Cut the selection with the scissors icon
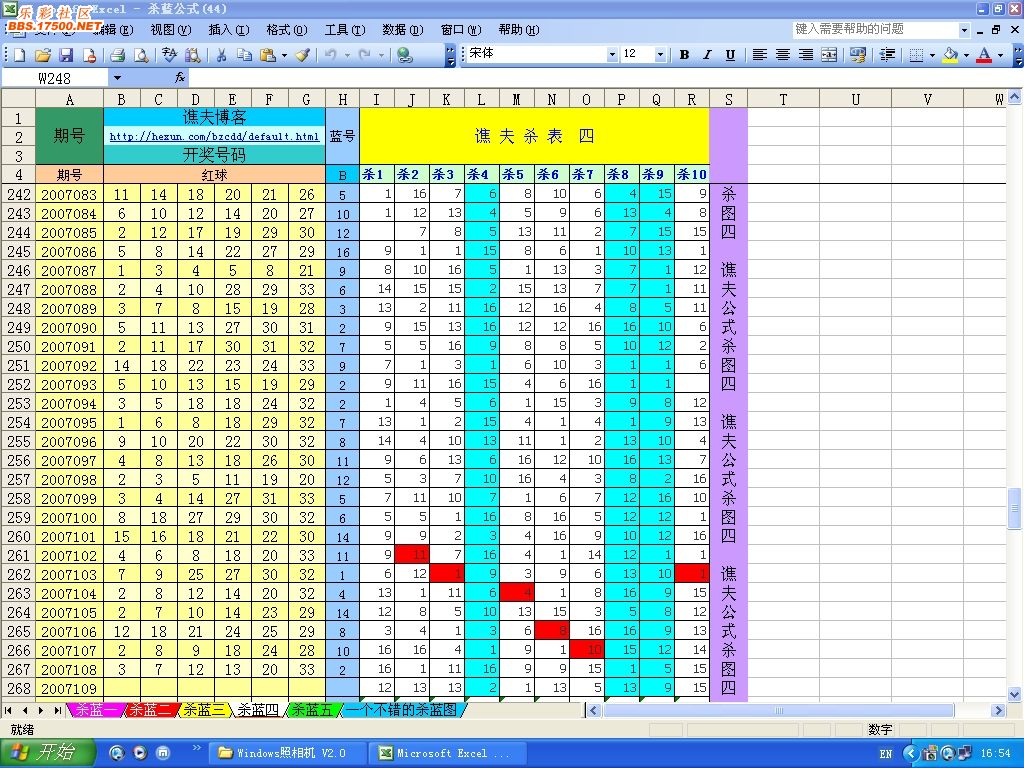The image size is (1024, 768). tap(221, 56)
